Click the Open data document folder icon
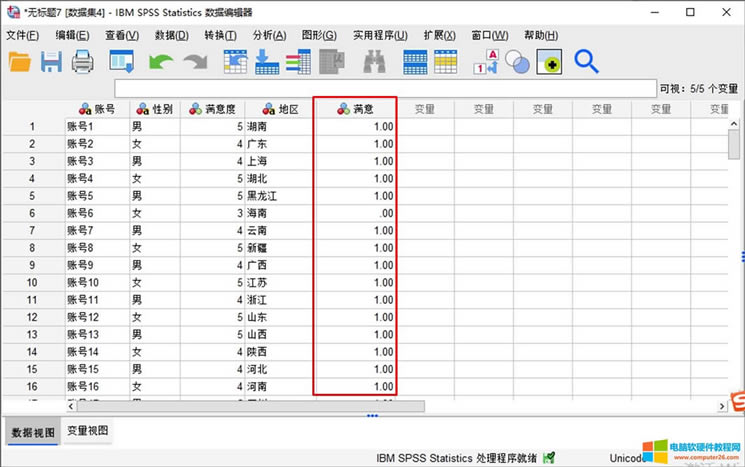745x467 pixels. click(x=20, y=62)
